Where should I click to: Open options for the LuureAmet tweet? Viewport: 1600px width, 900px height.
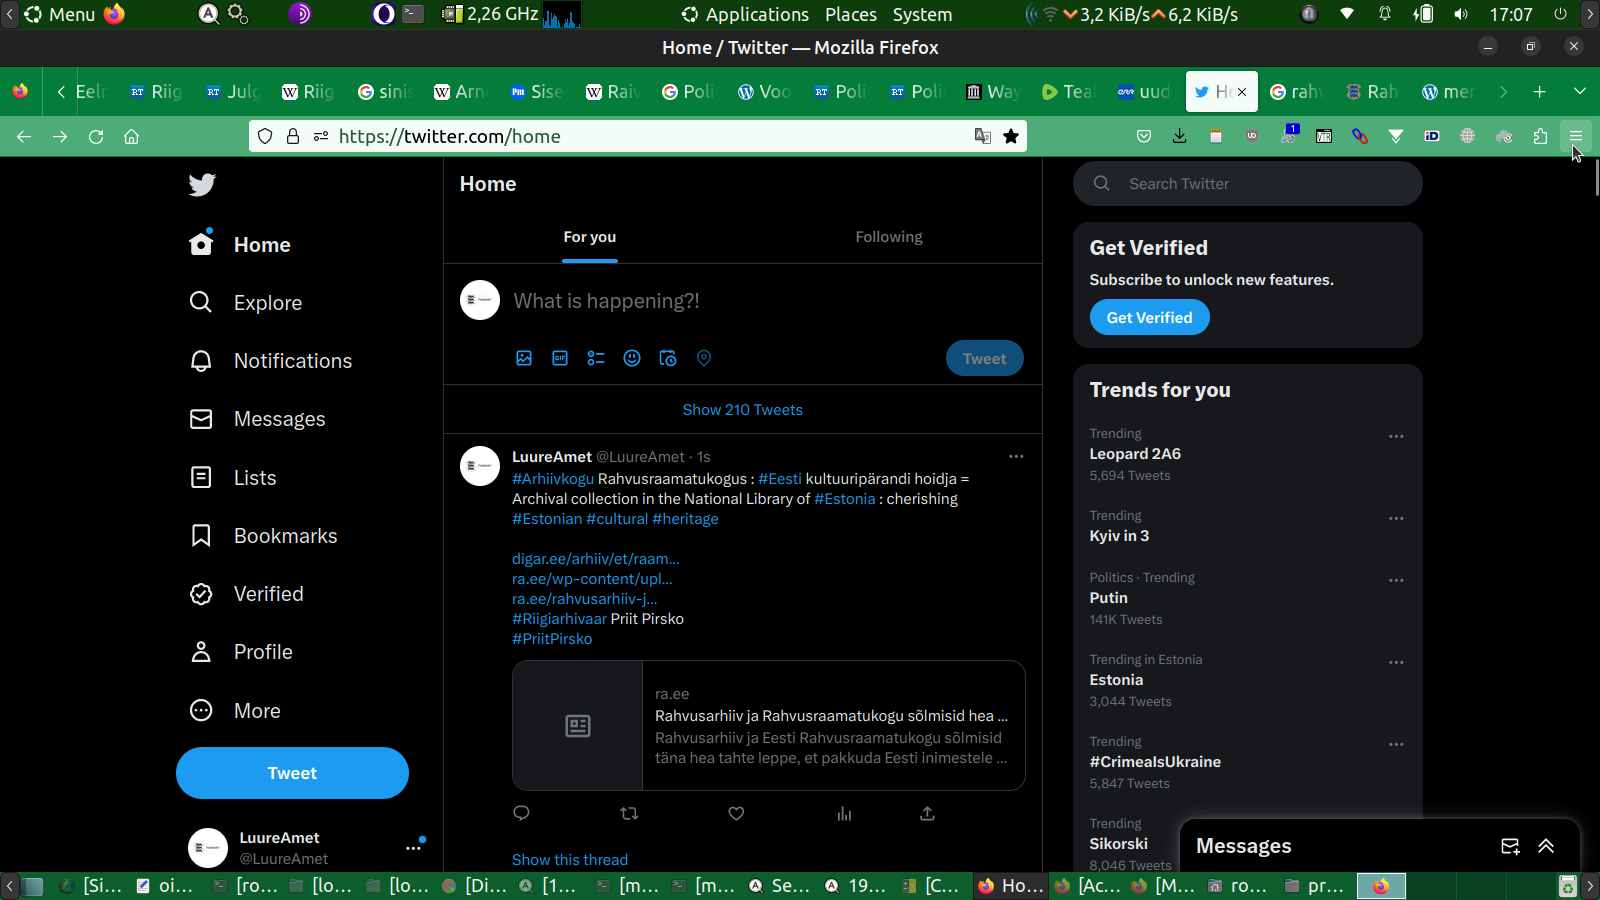(1016, 457)
